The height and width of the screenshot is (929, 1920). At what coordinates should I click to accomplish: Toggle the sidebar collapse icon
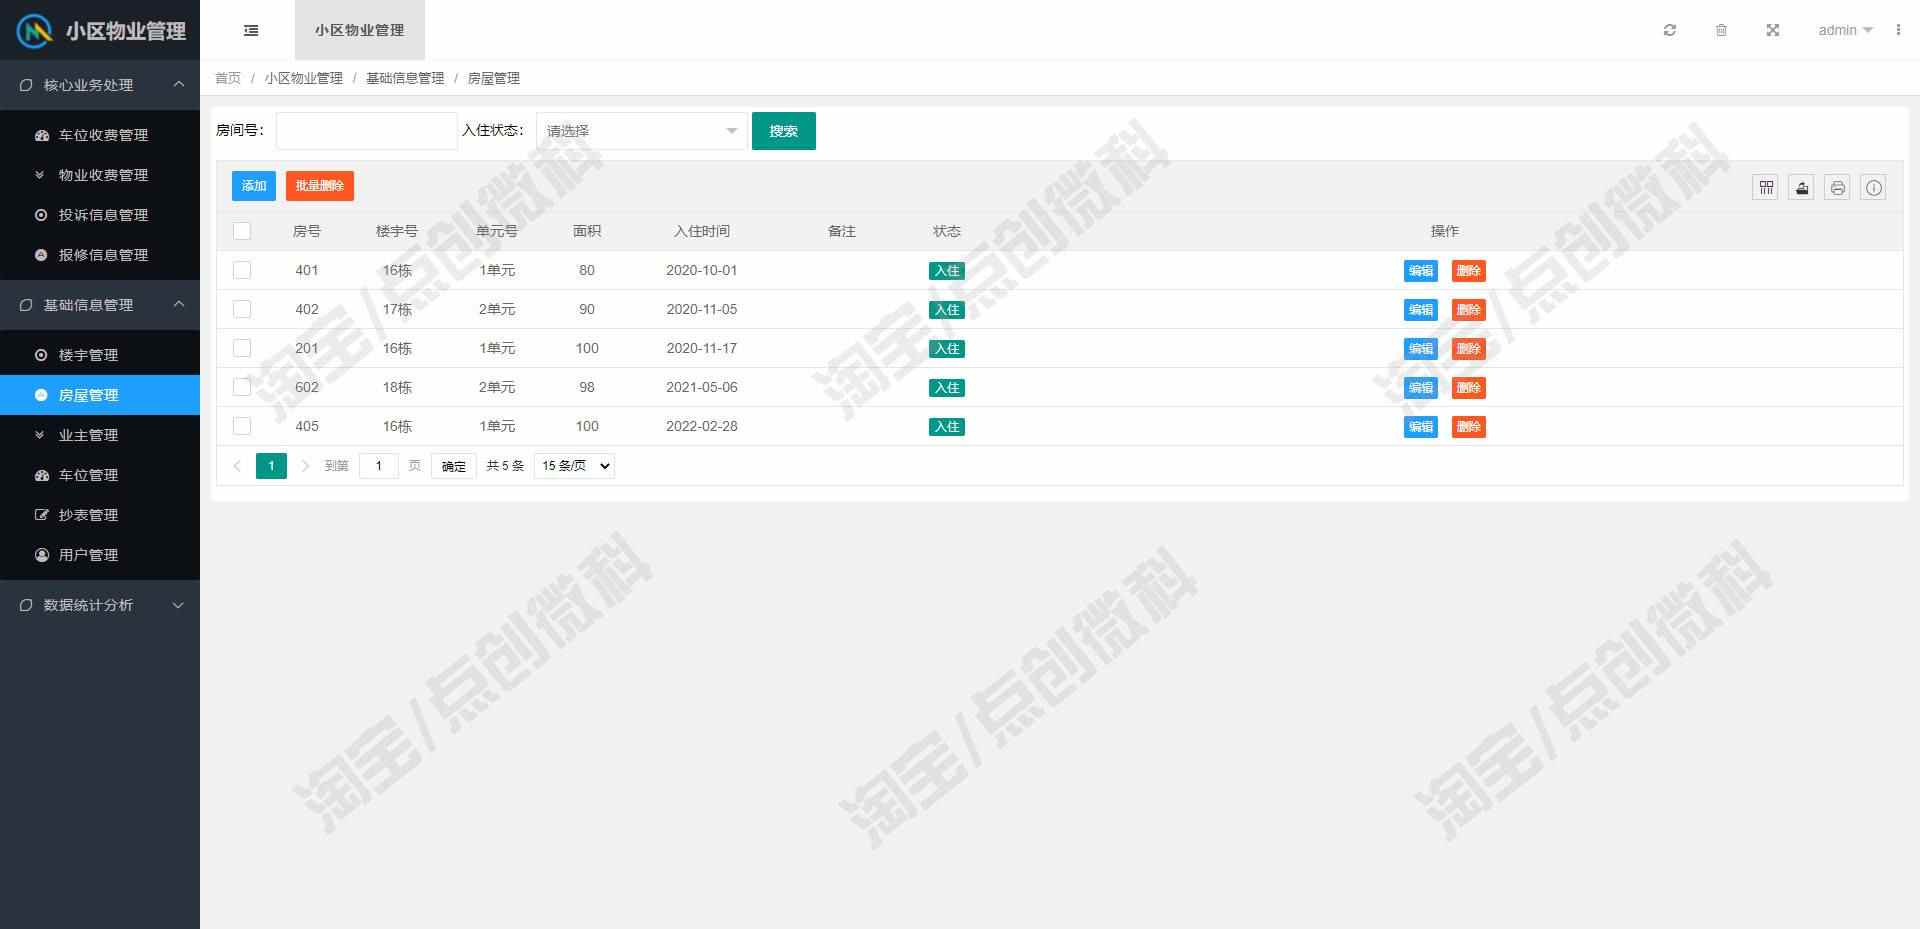(x=251, y=30)
